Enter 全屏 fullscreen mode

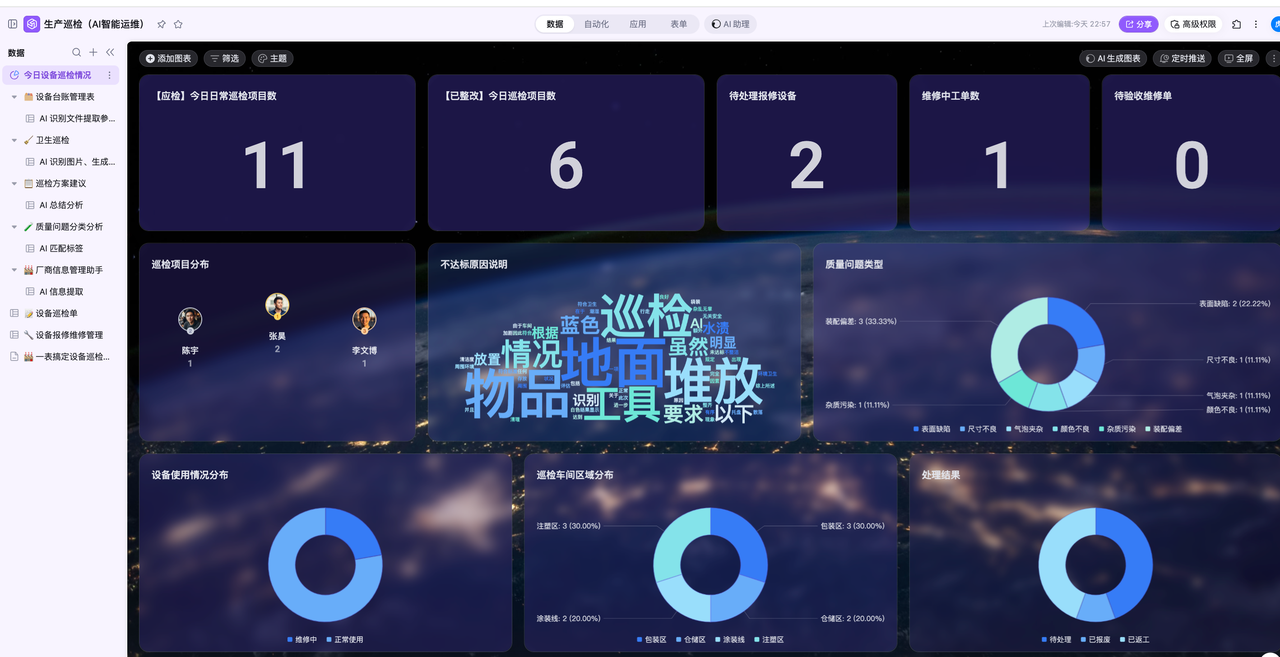tap(1238, 58)
